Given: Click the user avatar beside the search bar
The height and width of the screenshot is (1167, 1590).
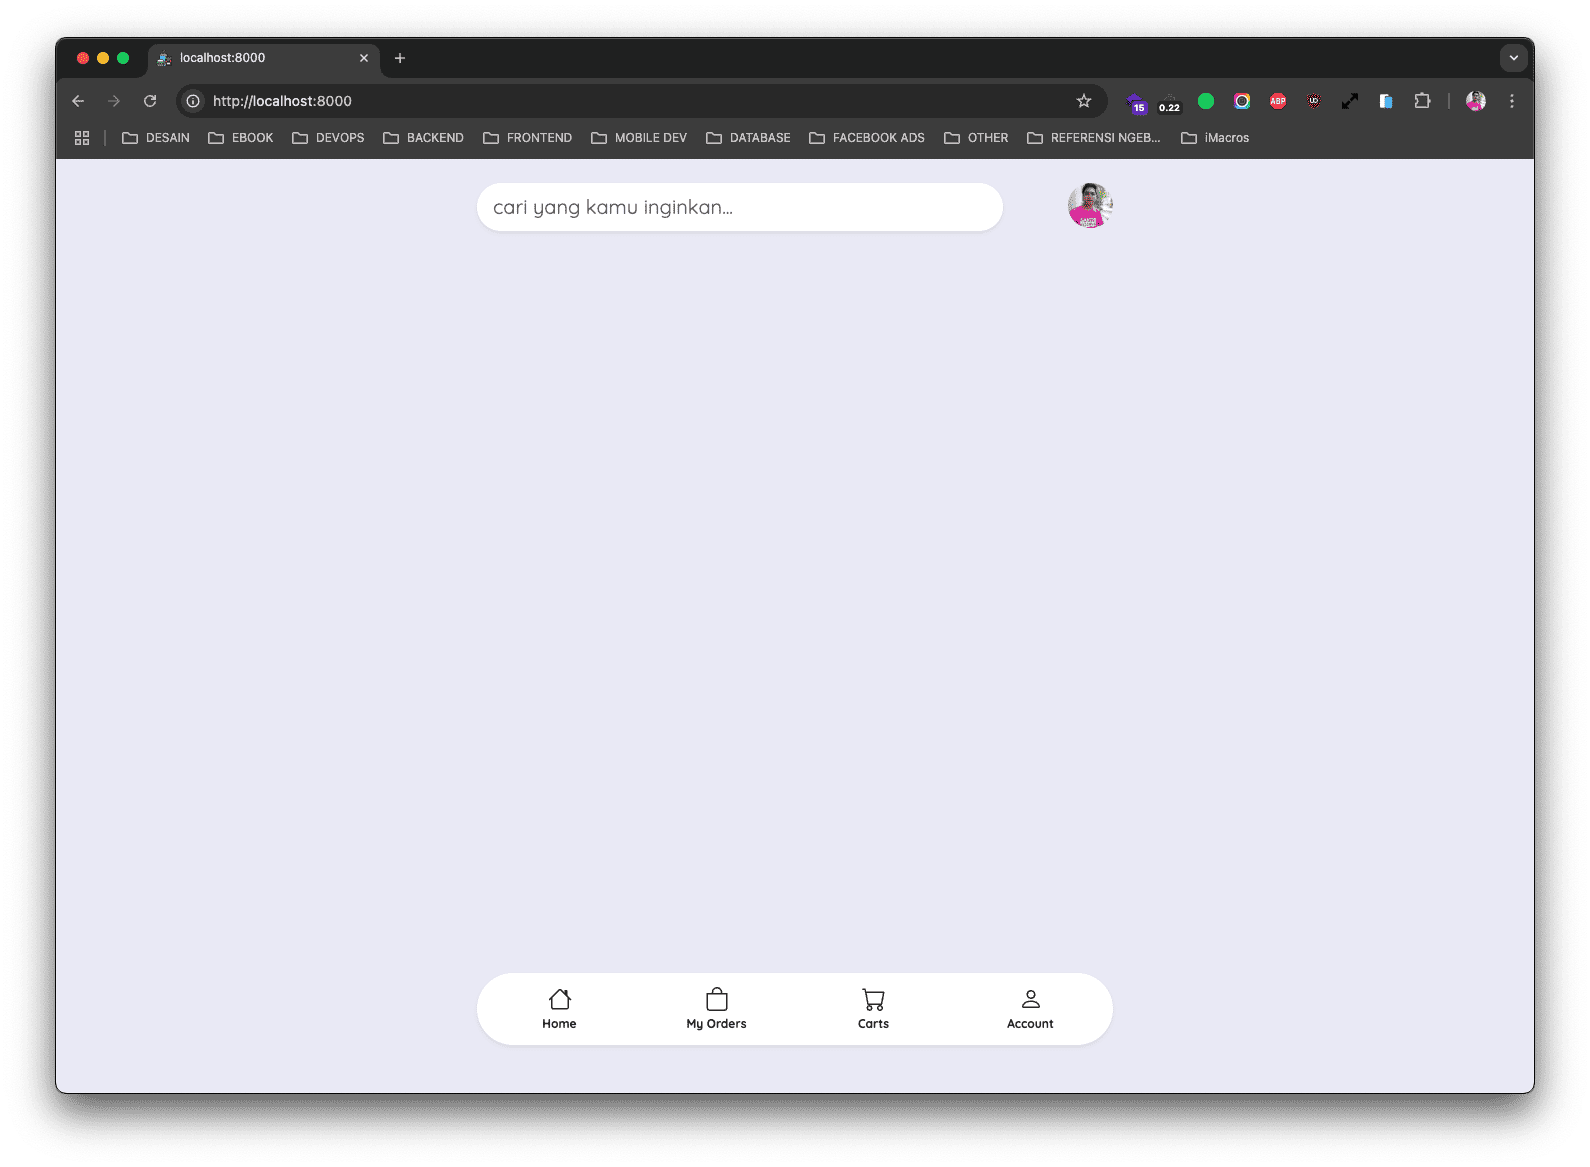Looking at the screenshot, I should pyautogui.click(x=1090, y=206).
